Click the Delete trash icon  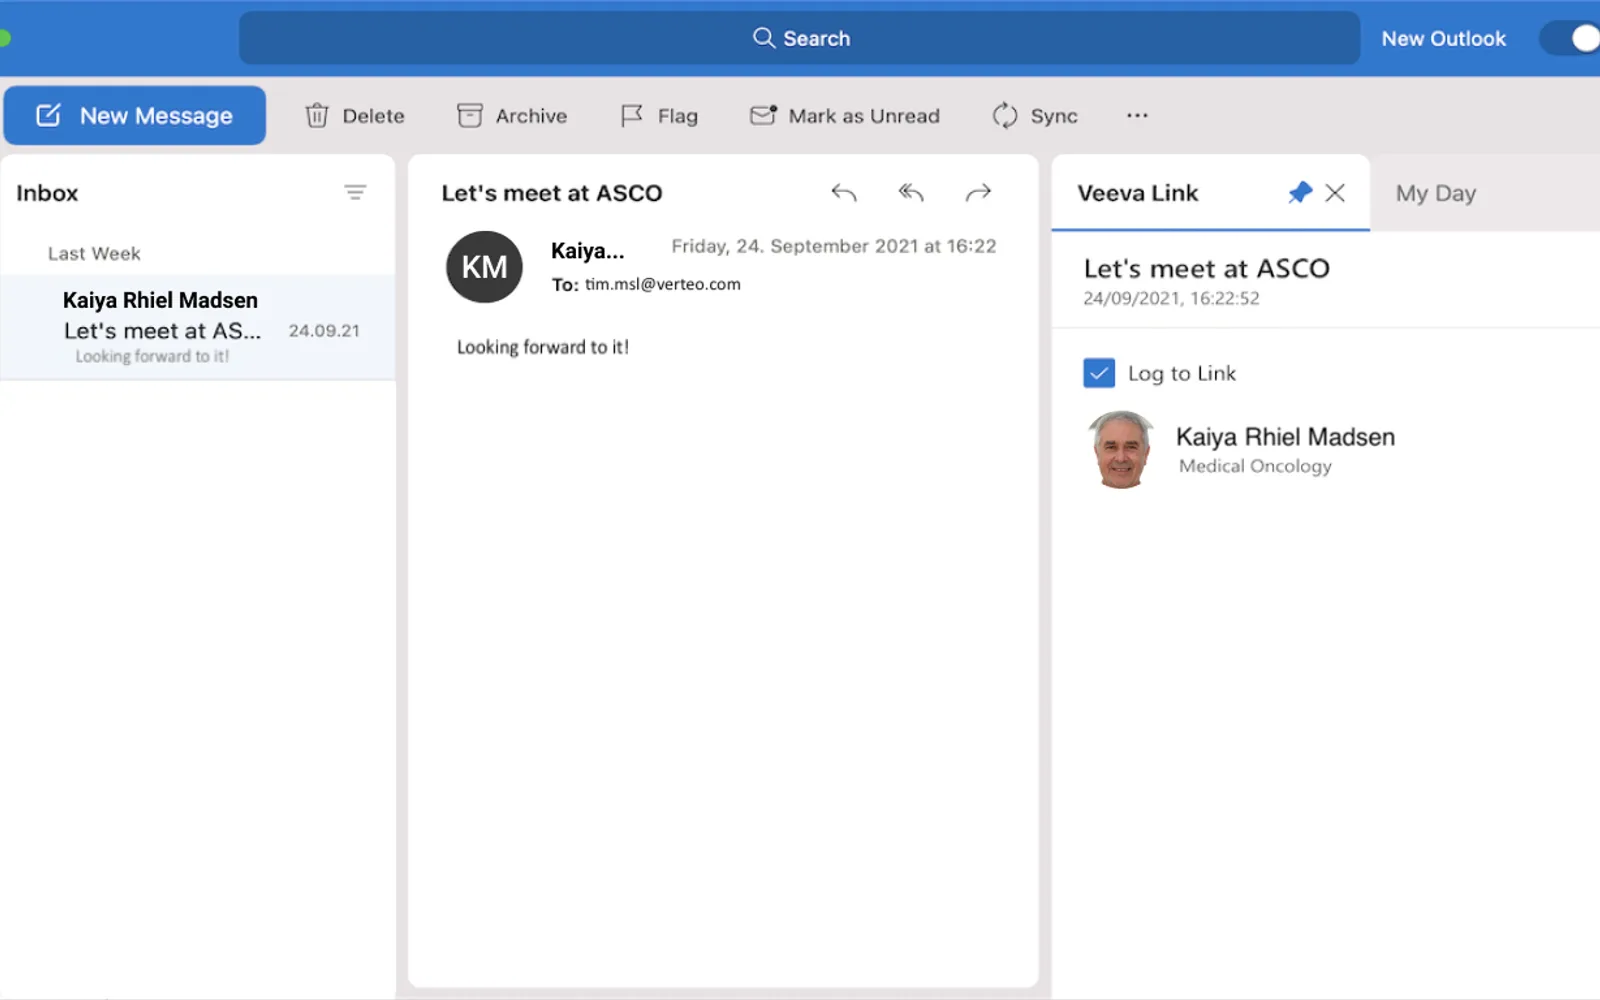click(x=317, y=116)
